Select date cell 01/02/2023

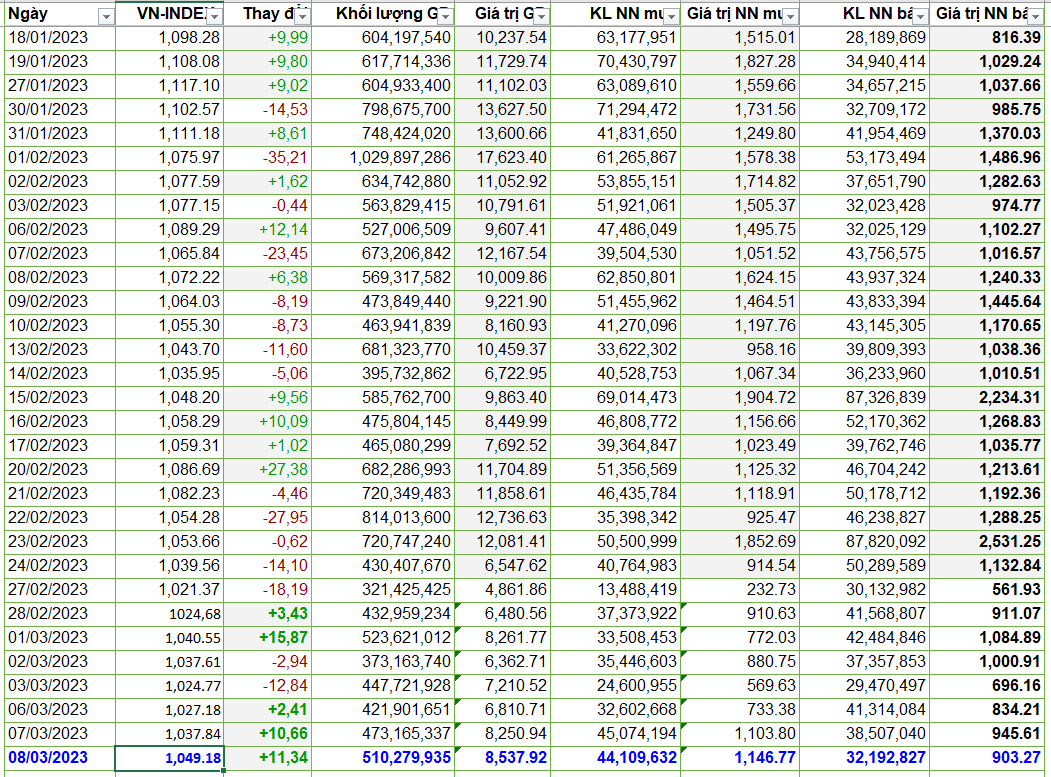click(x=60, y=158)
